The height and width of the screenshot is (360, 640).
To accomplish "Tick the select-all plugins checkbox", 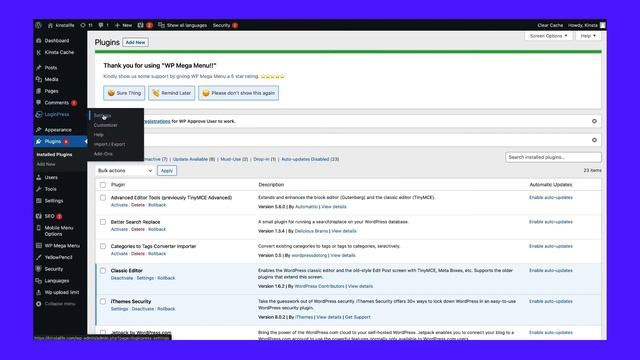I will click(103, 185).
